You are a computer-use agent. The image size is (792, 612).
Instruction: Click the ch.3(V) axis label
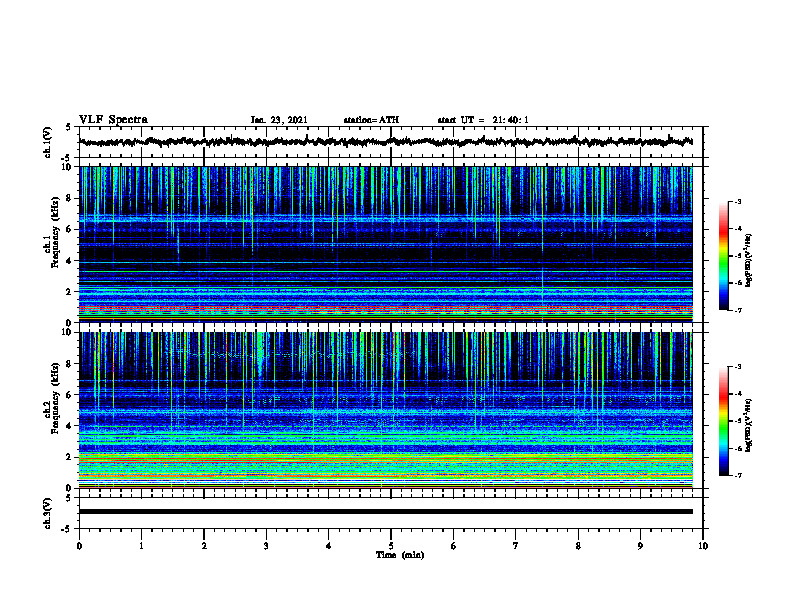click(47, 513)
